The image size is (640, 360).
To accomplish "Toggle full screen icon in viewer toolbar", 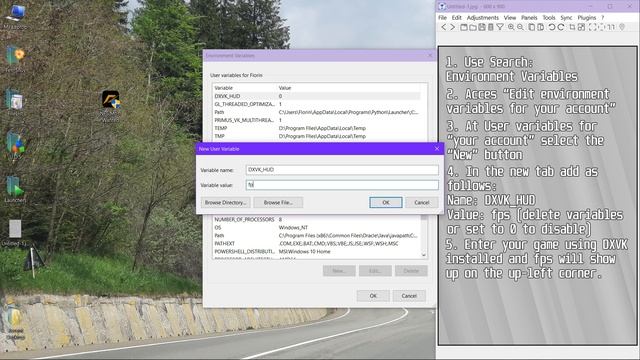I will point(592,27).
